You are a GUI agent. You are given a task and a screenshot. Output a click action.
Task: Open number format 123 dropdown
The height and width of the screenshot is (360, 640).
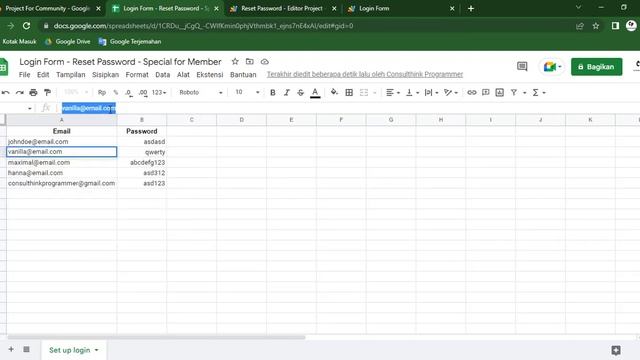click(x=159, y=93)
